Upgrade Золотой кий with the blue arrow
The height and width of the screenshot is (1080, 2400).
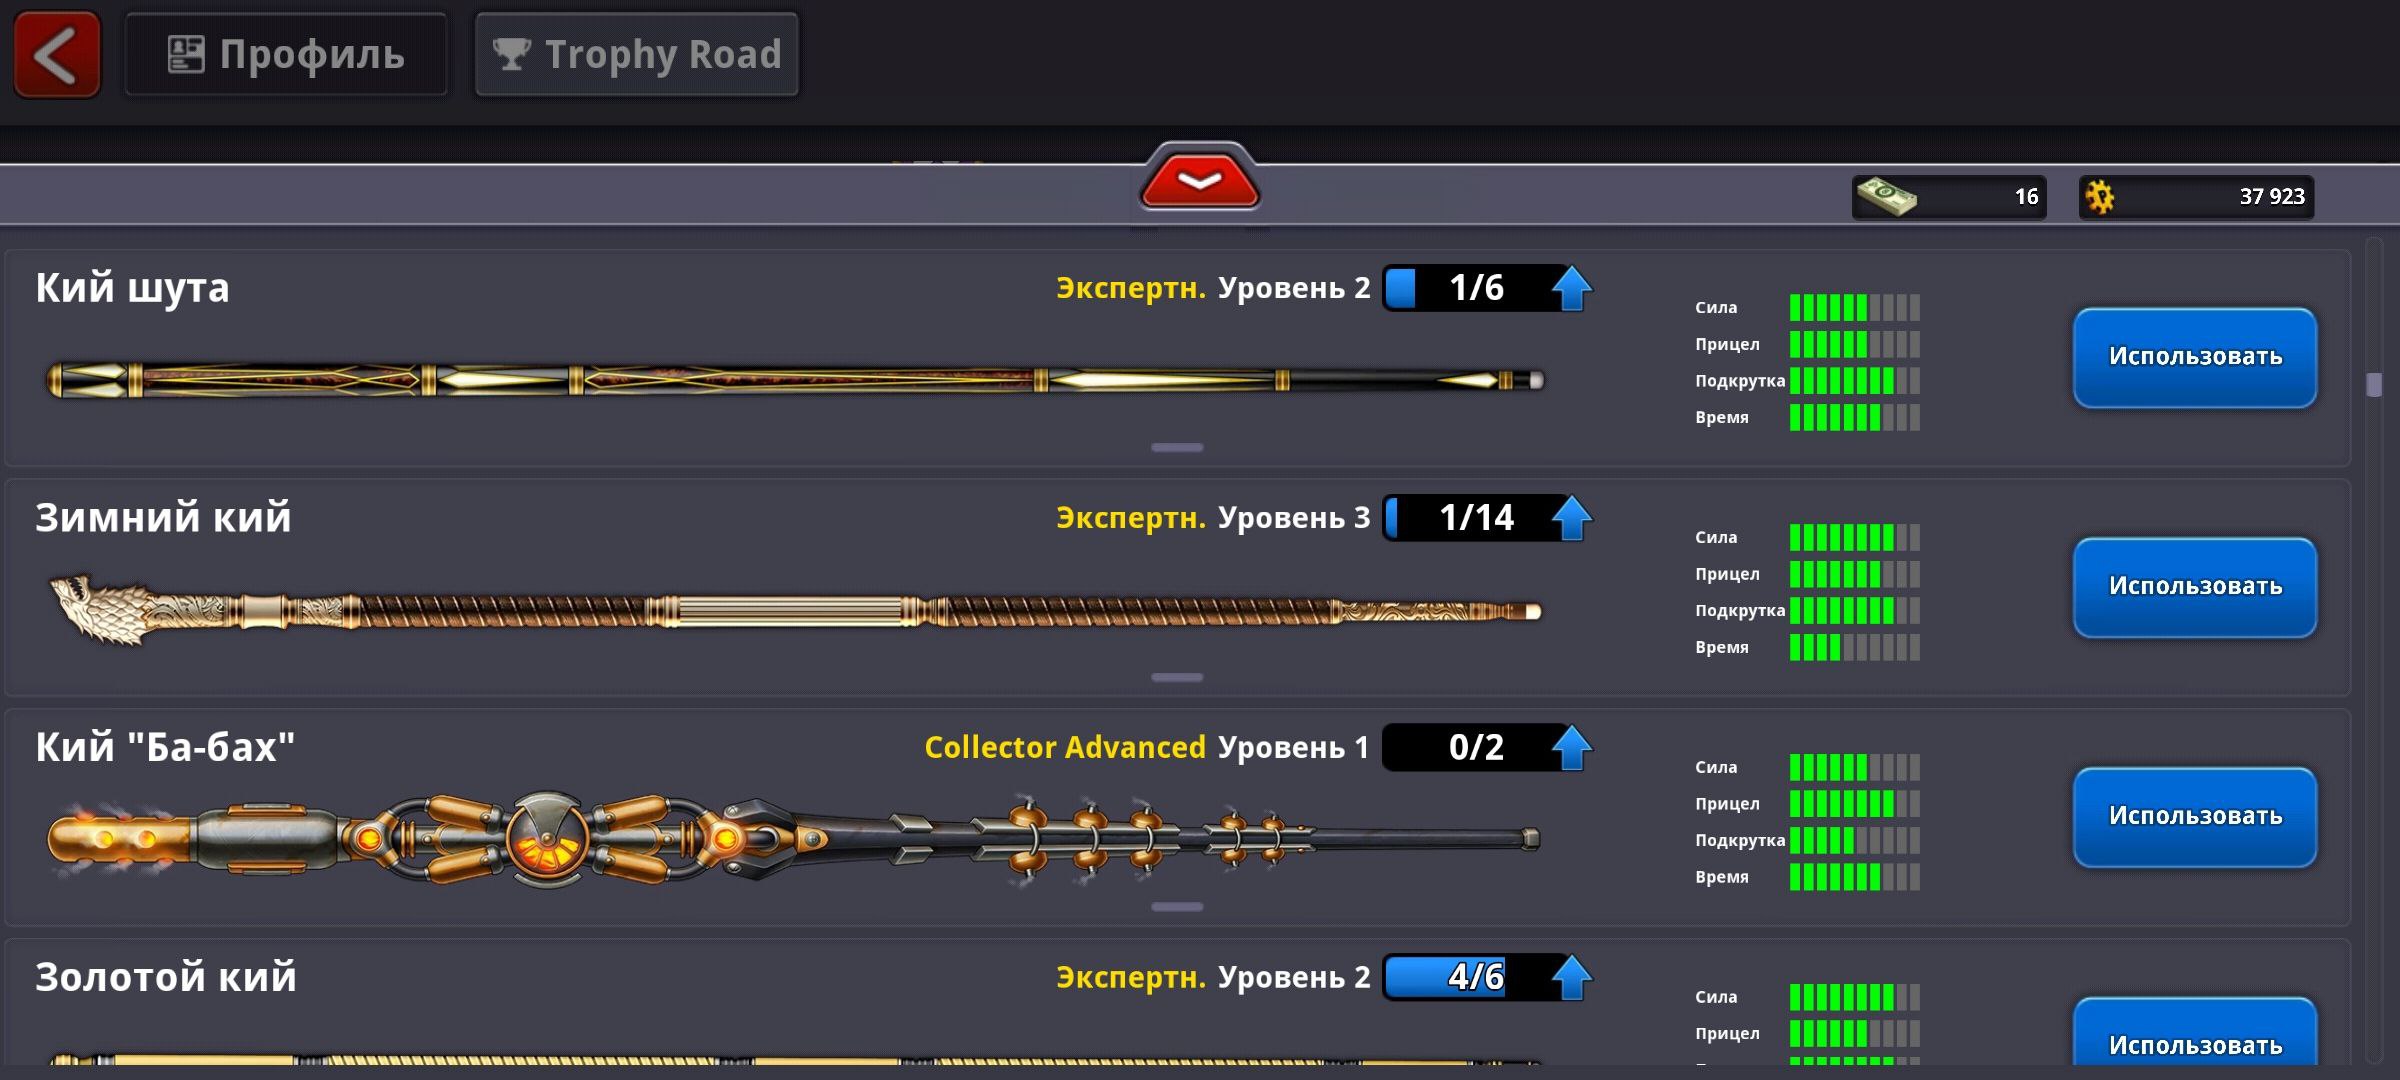coord(1572,978)
